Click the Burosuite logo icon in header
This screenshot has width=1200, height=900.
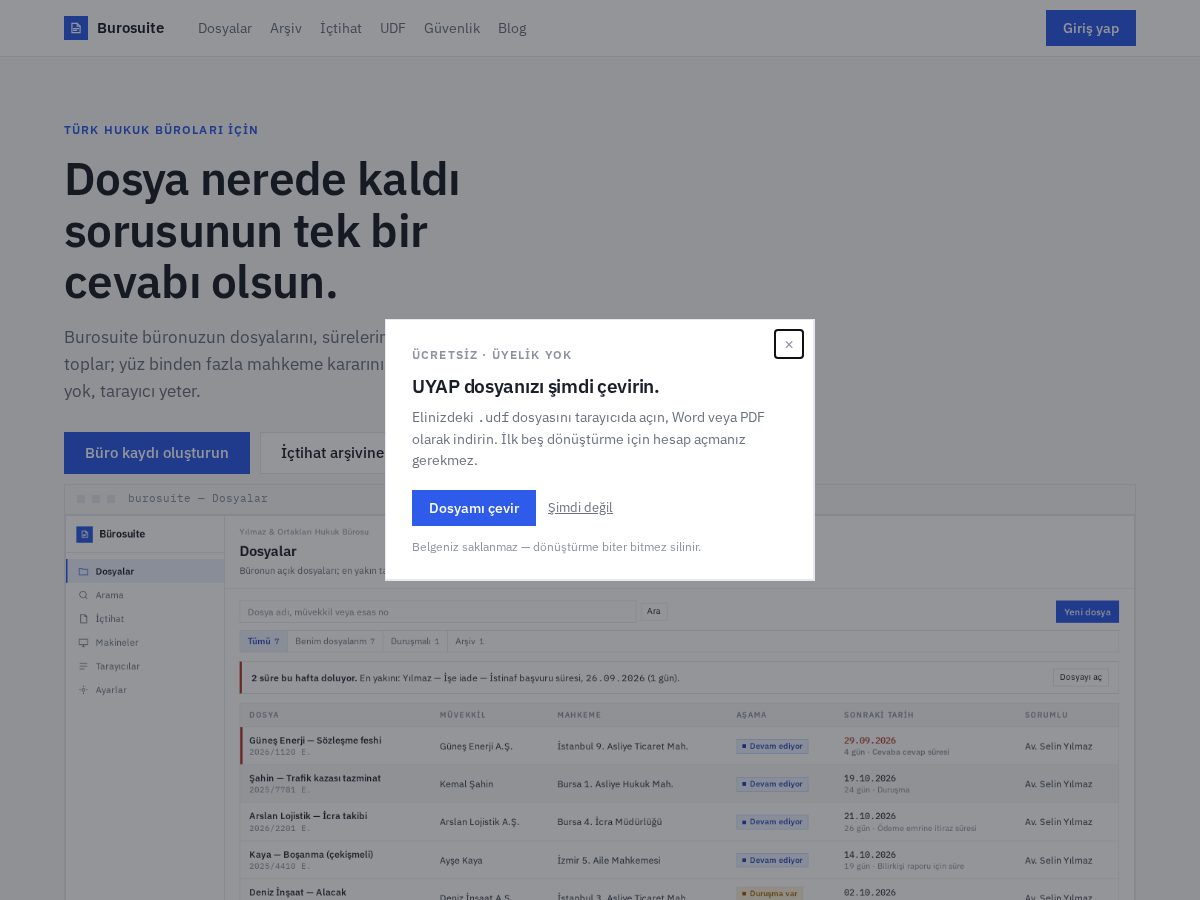(76, 28)
